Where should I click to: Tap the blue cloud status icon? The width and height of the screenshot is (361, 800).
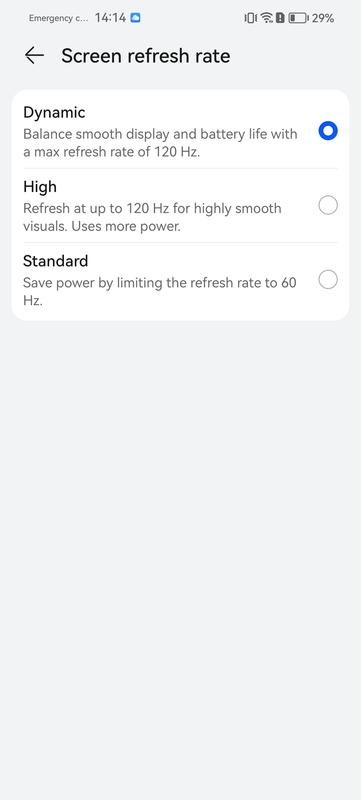coord(135,18)
